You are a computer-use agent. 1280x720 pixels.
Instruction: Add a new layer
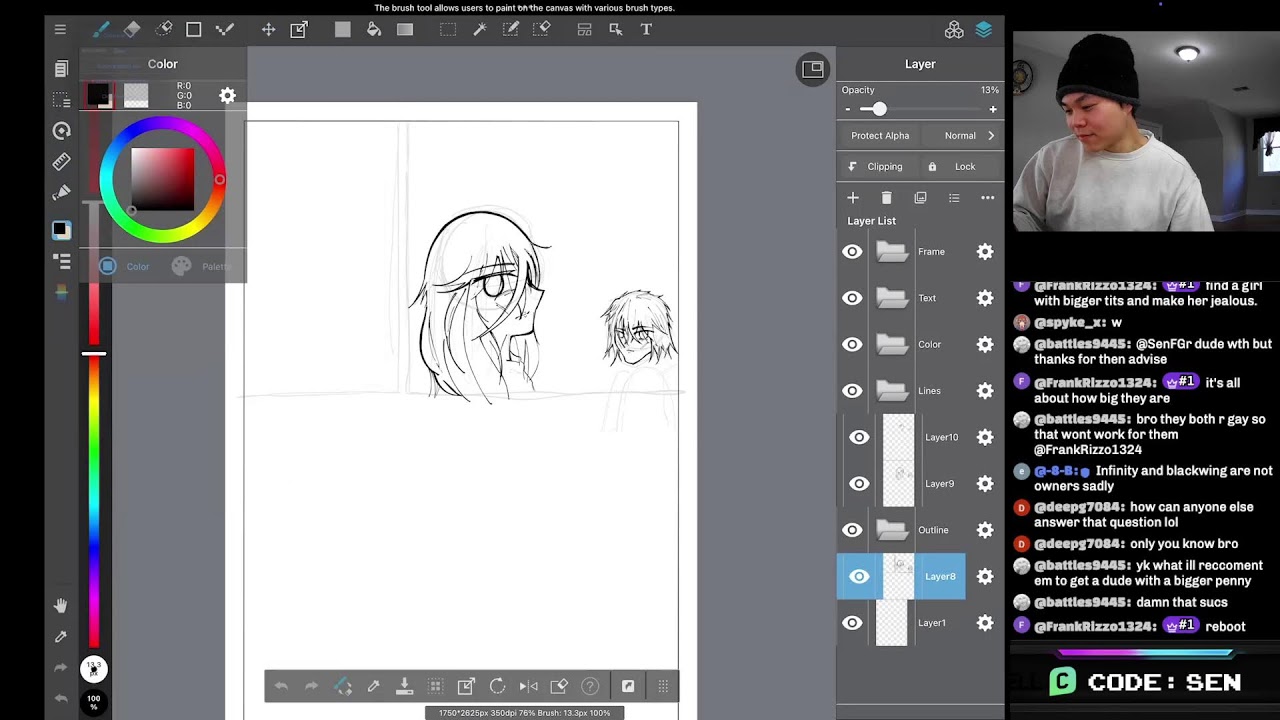click(853, 198)
